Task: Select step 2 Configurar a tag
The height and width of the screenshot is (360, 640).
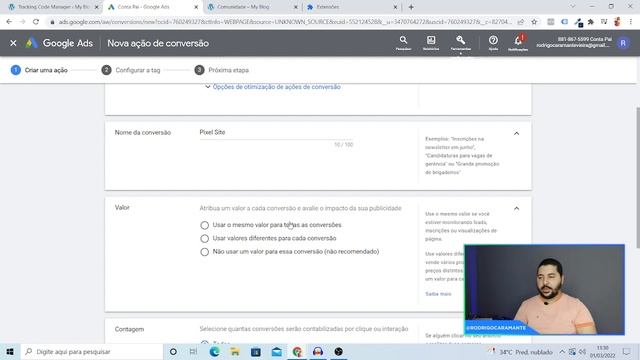Action: click(131, 70)
